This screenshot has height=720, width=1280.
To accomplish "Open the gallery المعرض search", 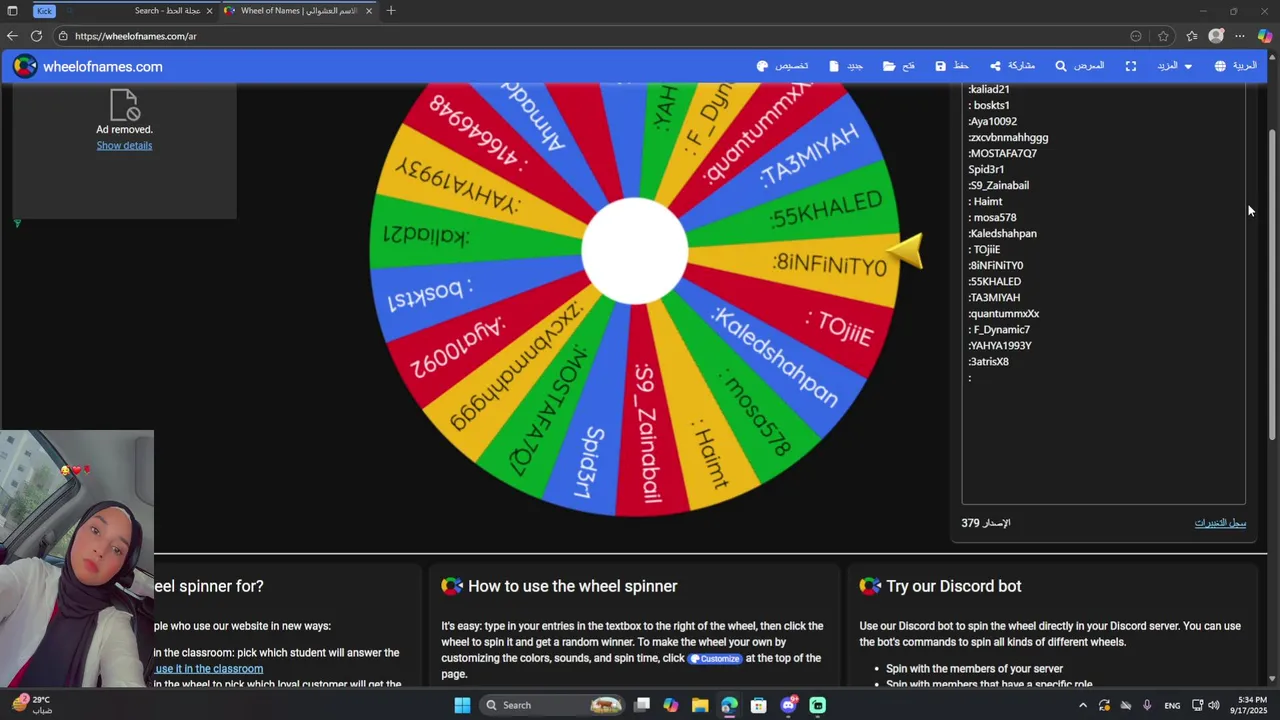I will 1080,66.
